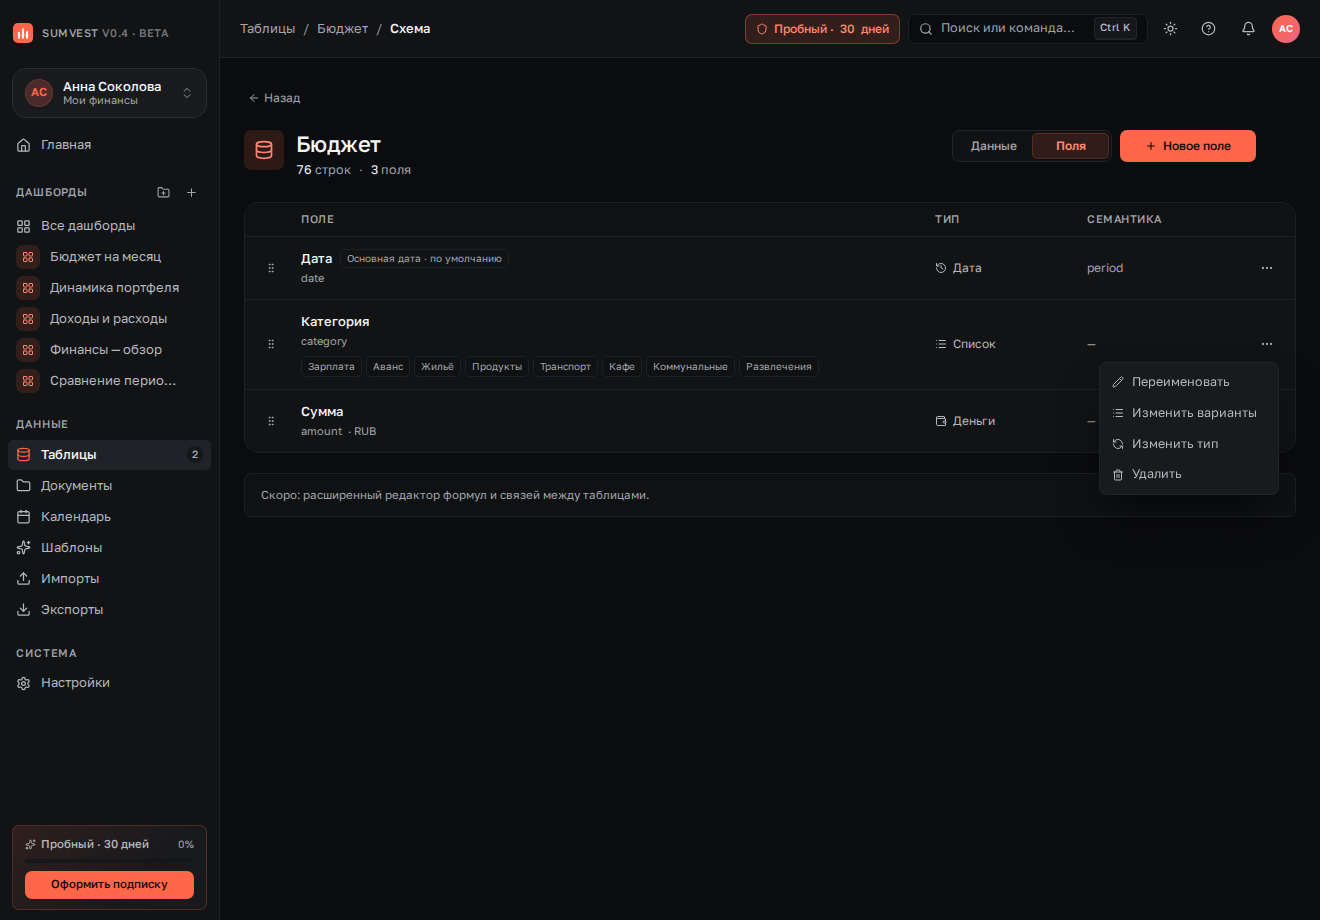The width and height of the screenshot is (1320, 920).
Task: Open the help question-mark icon
Action: (1208, 29)
